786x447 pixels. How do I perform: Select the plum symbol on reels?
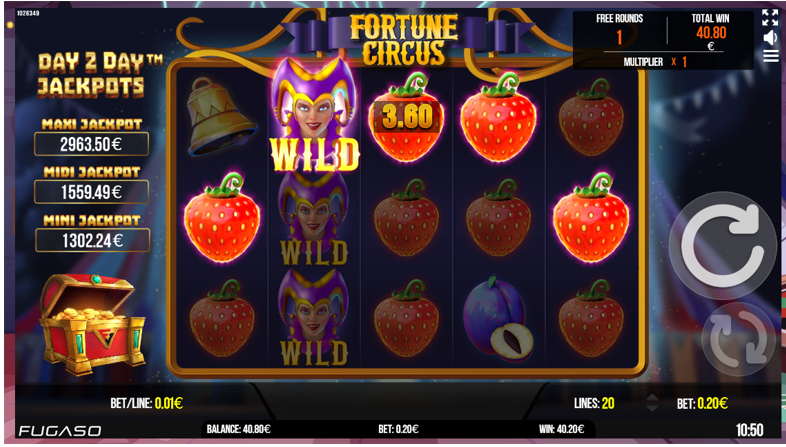click(498, 318)
